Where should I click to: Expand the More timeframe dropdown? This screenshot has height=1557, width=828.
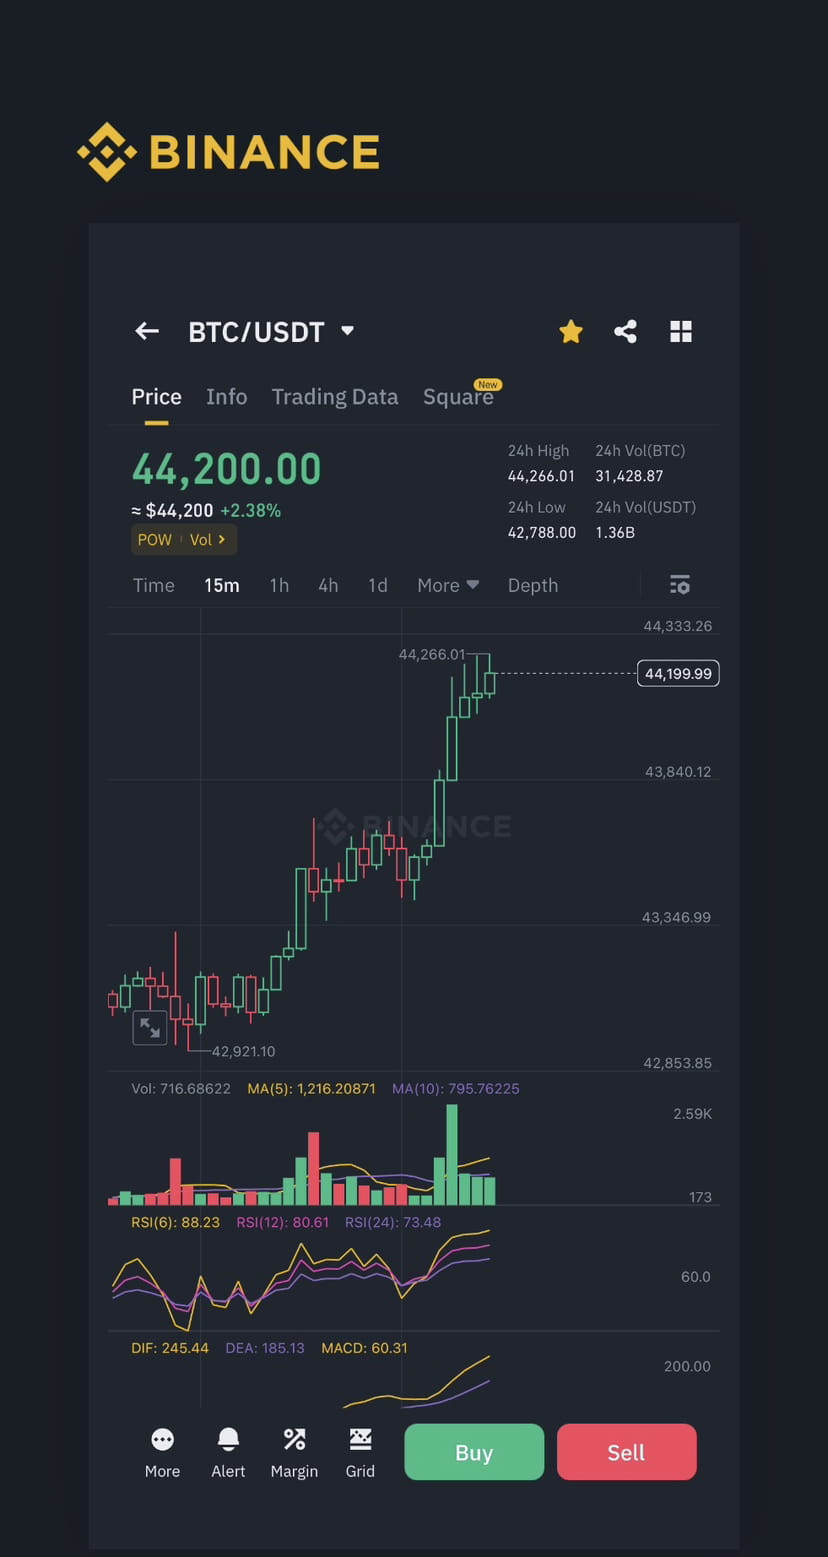point(447,585)
